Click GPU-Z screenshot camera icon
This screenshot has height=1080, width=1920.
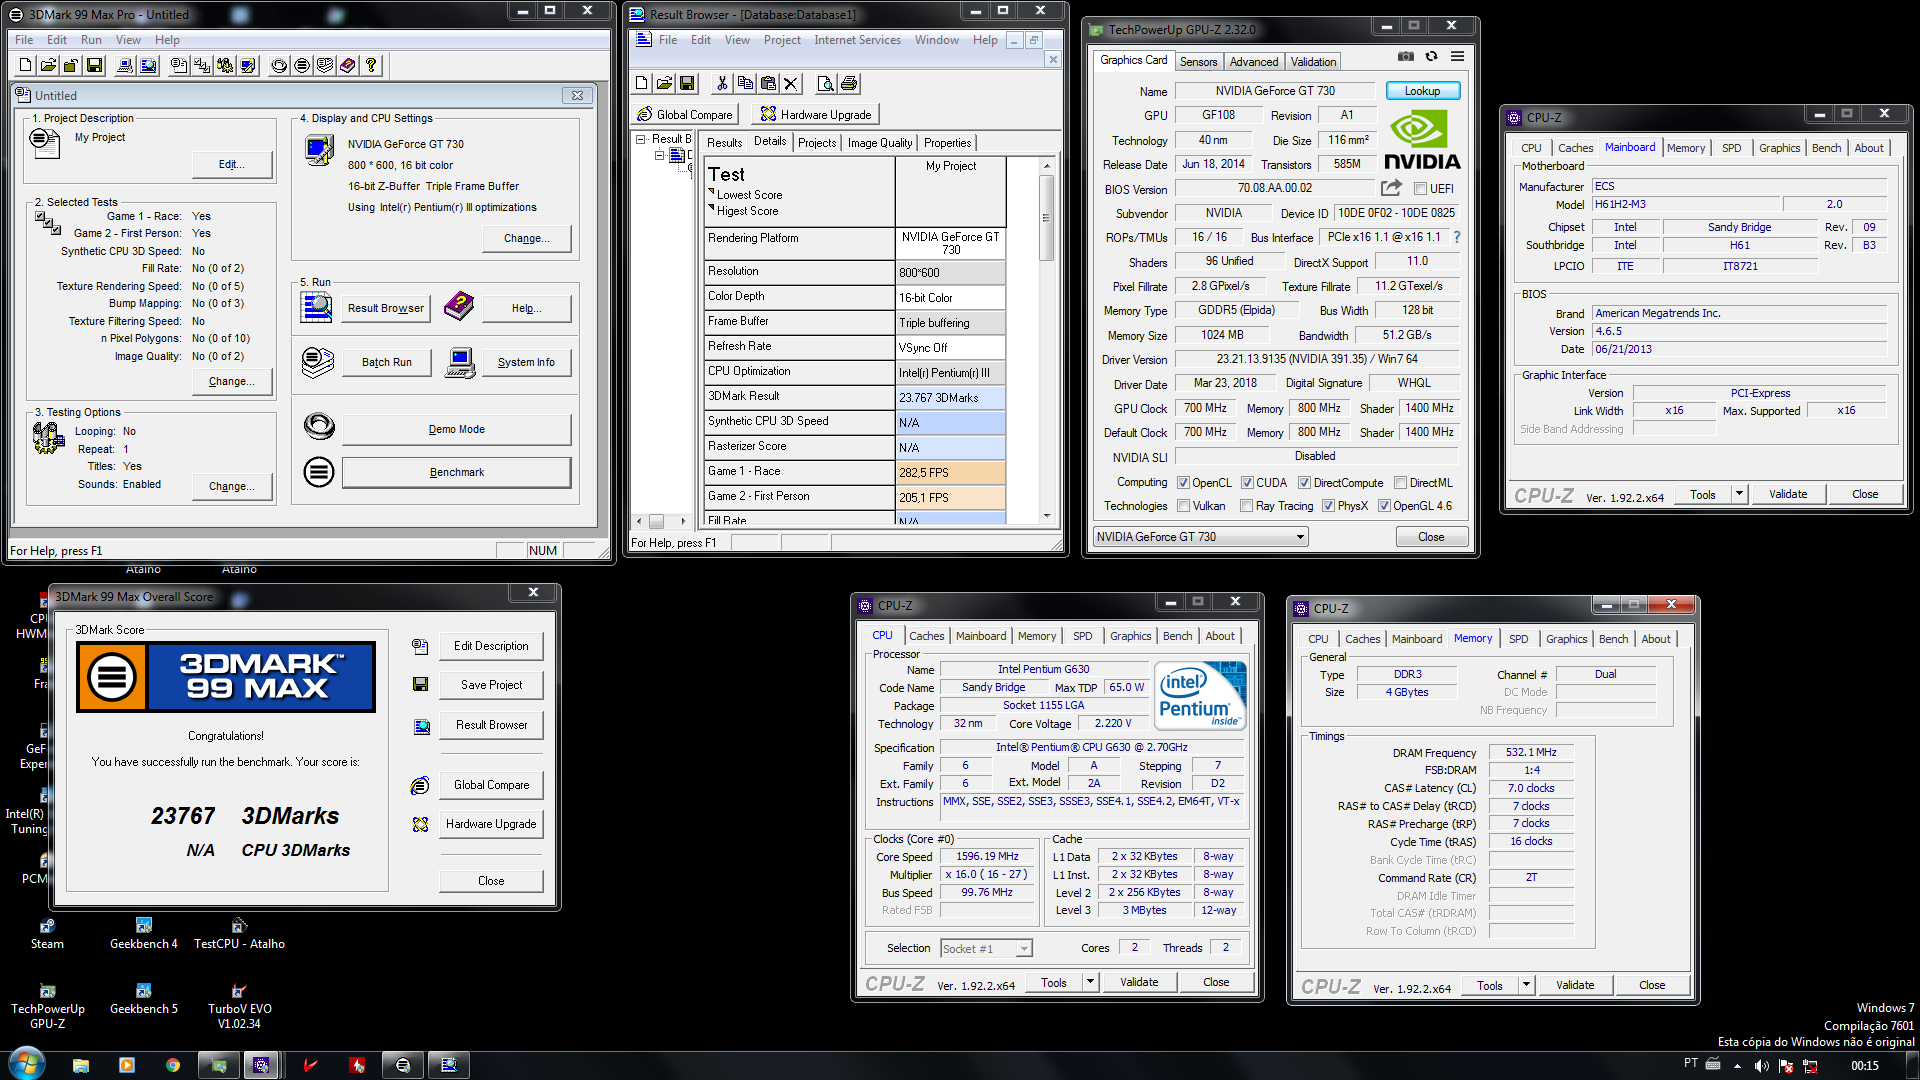point(1406,57)
